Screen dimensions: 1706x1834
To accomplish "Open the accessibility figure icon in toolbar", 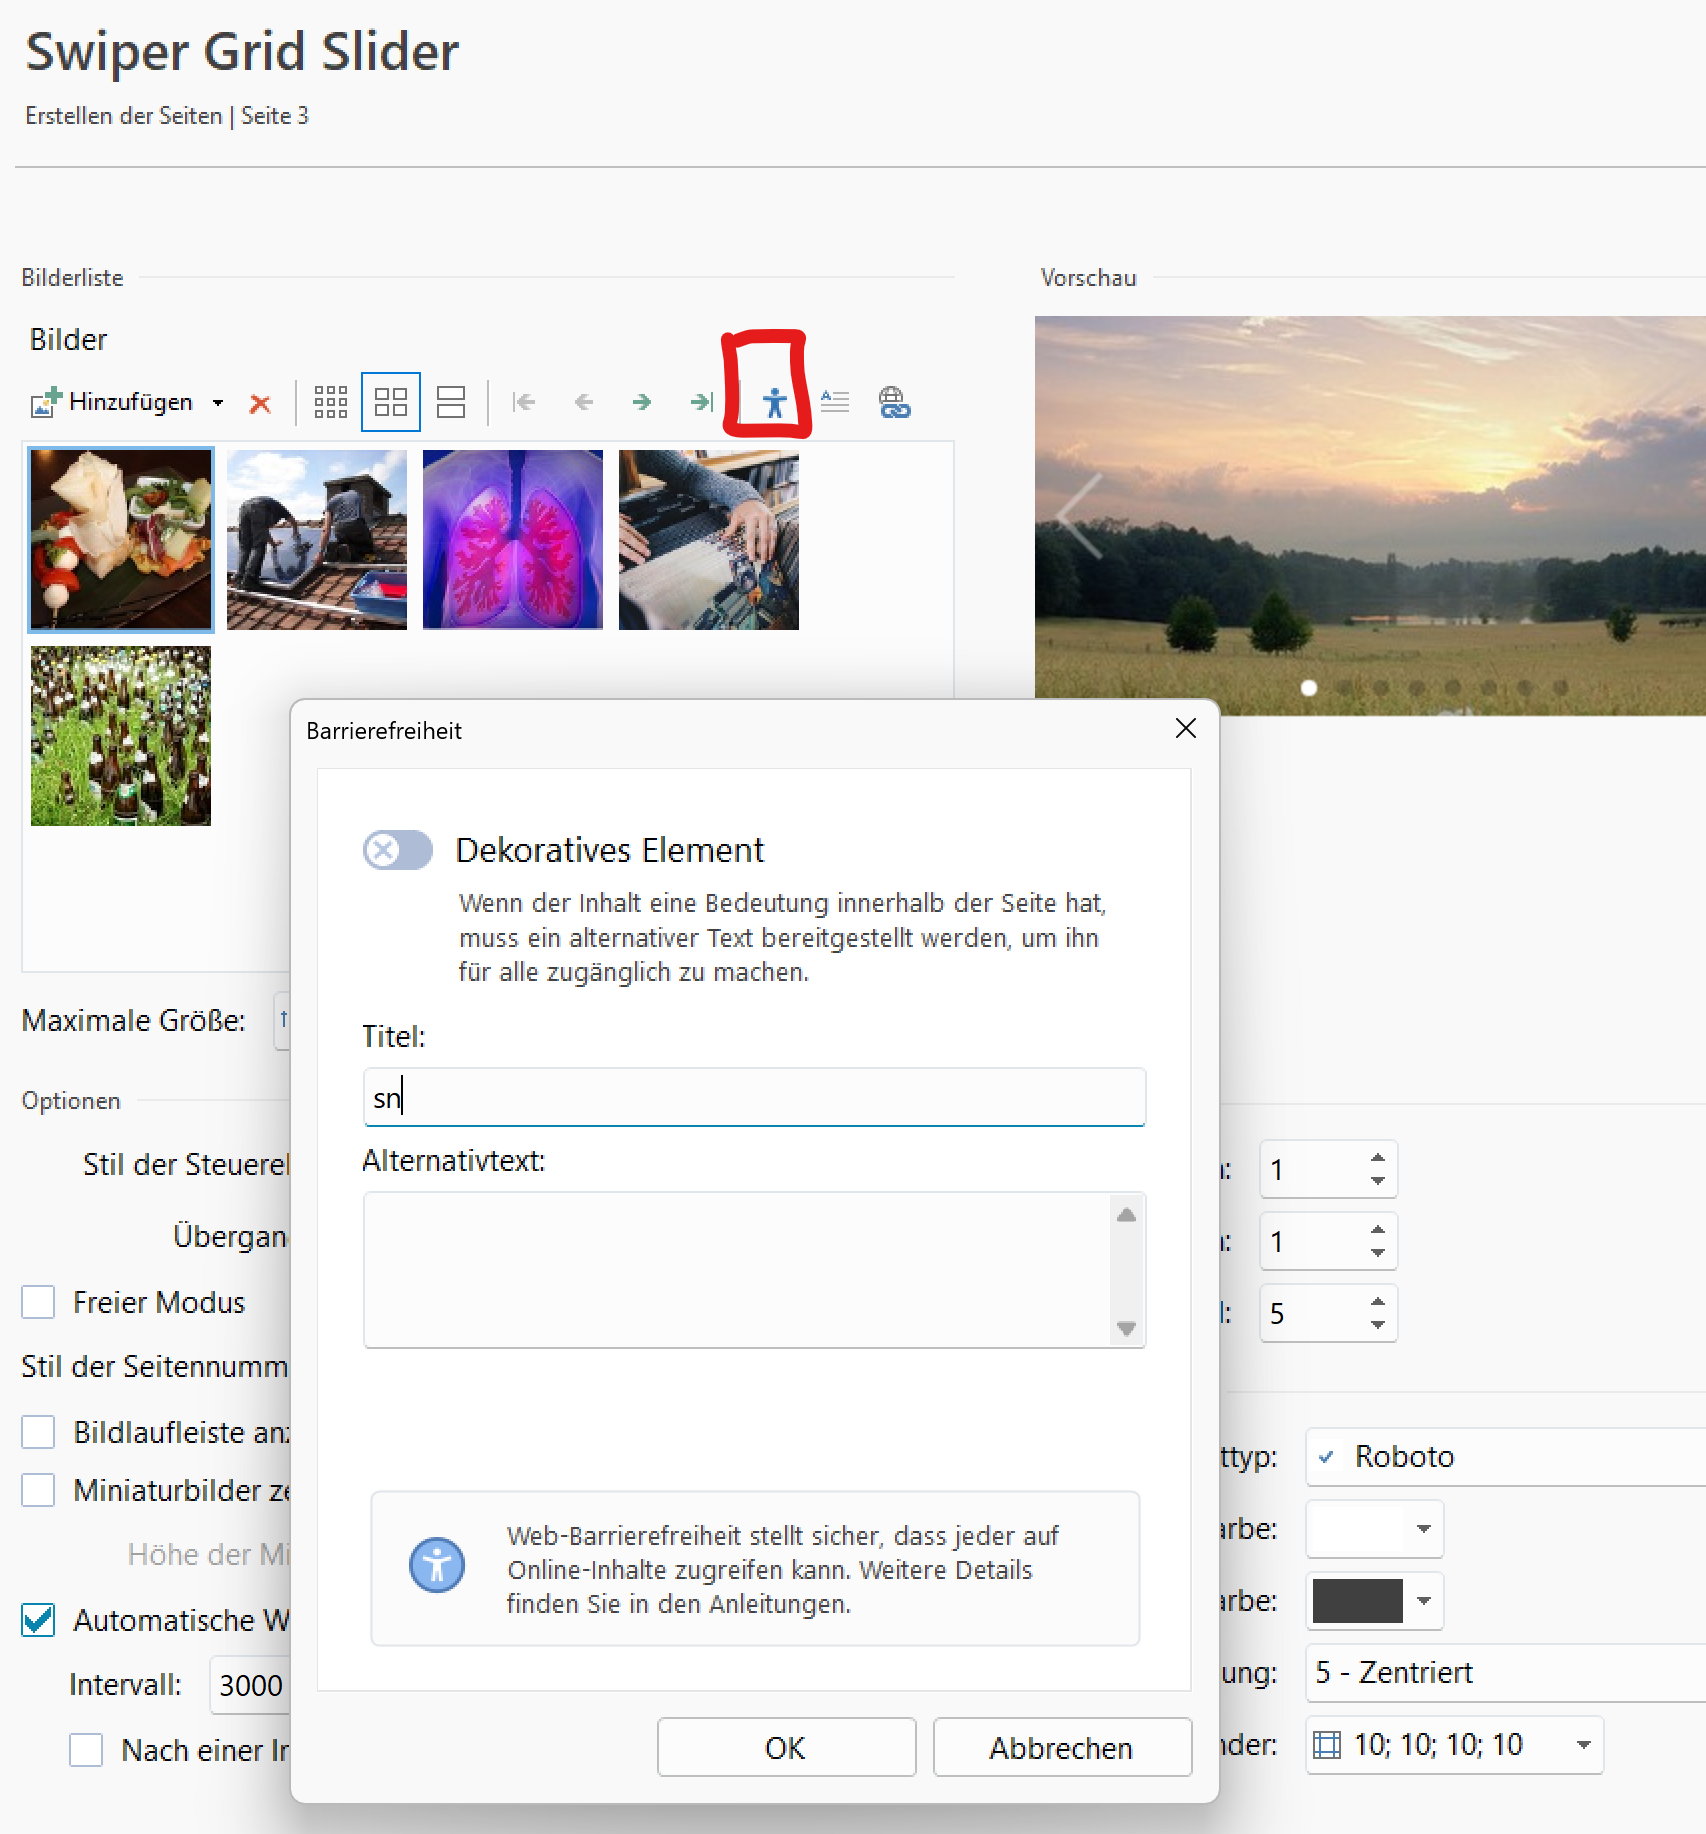I will coord(774,402).
